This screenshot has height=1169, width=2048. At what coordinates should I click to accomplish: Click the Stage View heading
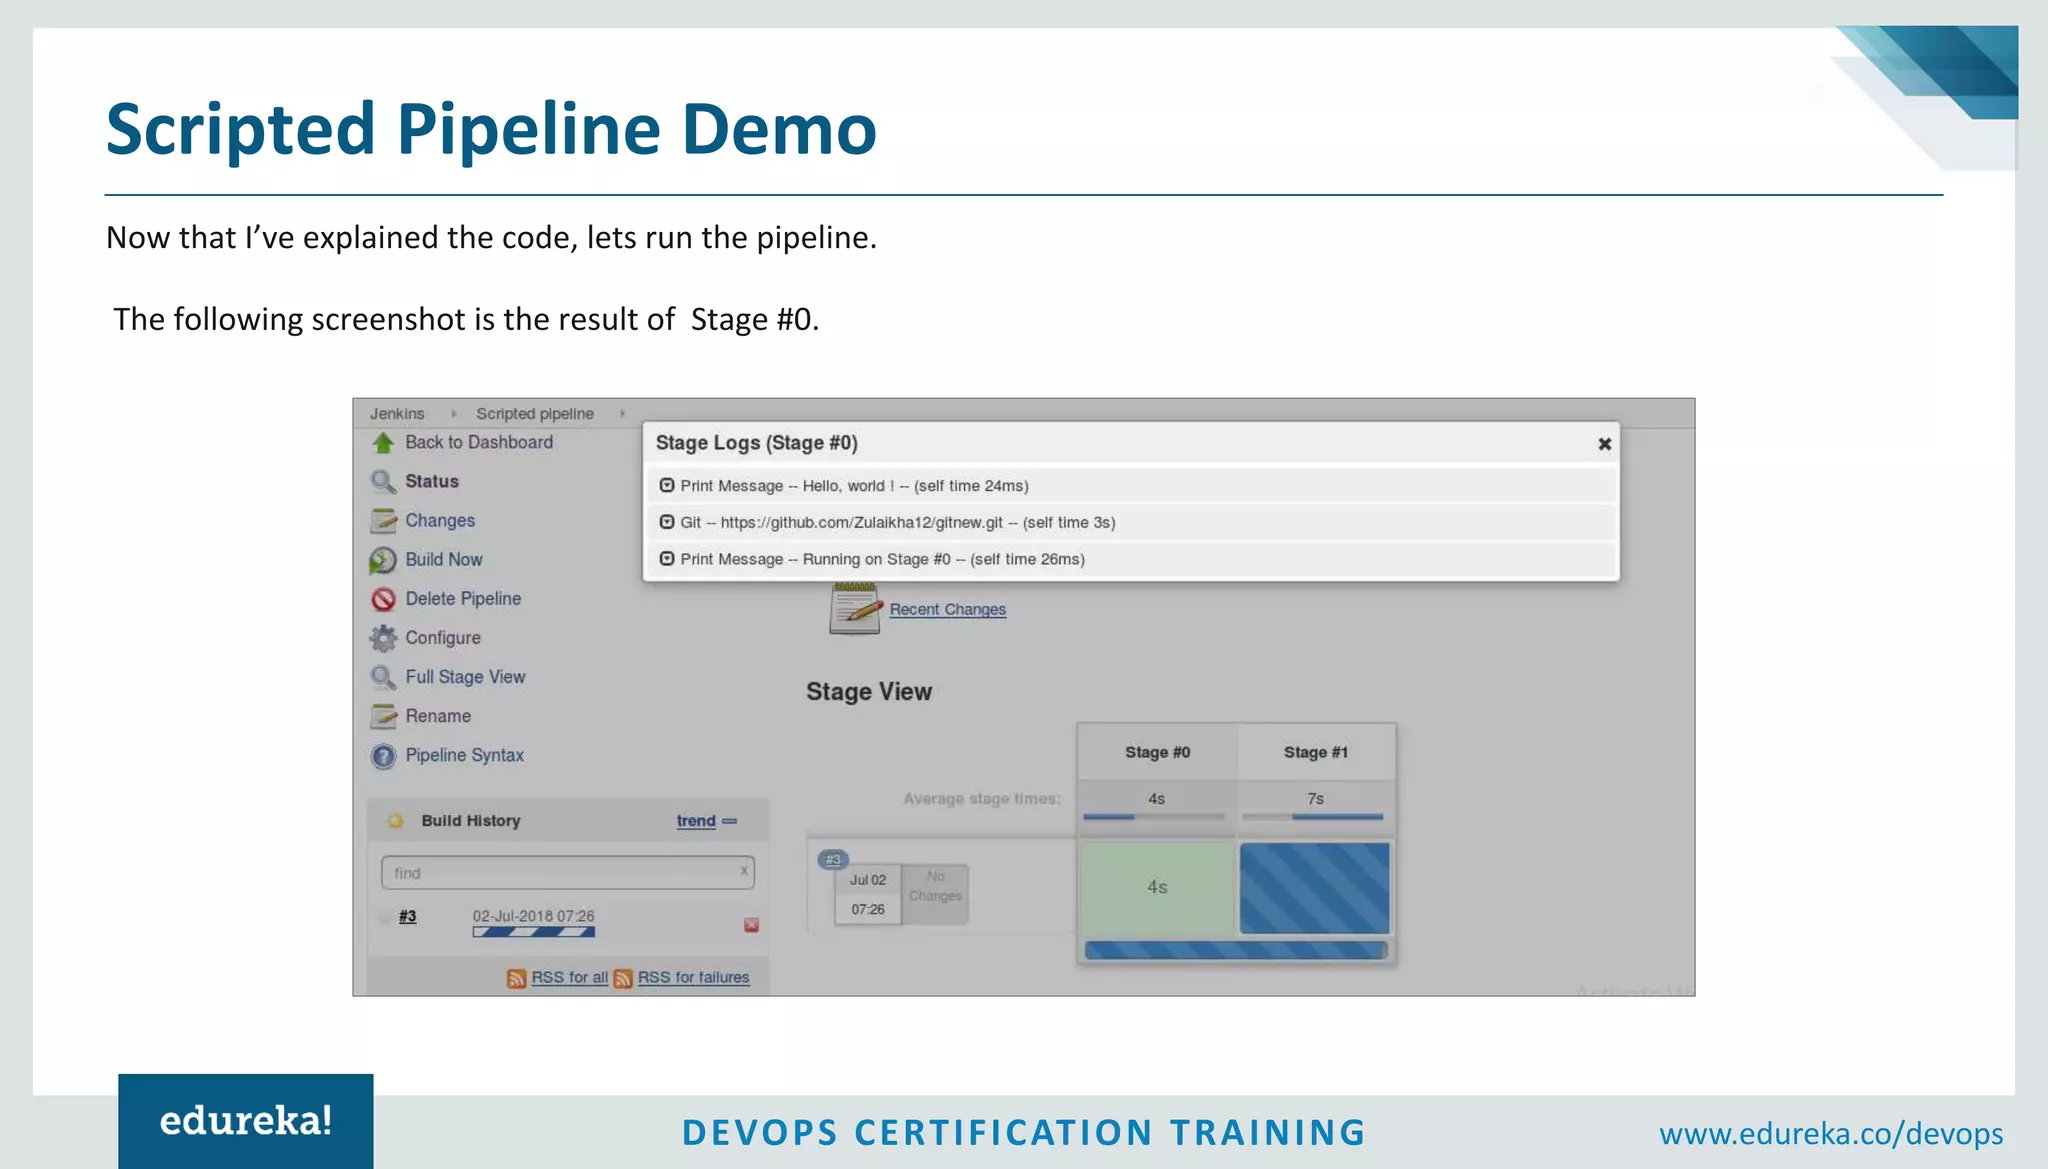pyautogui.click(x=869, y=692)
